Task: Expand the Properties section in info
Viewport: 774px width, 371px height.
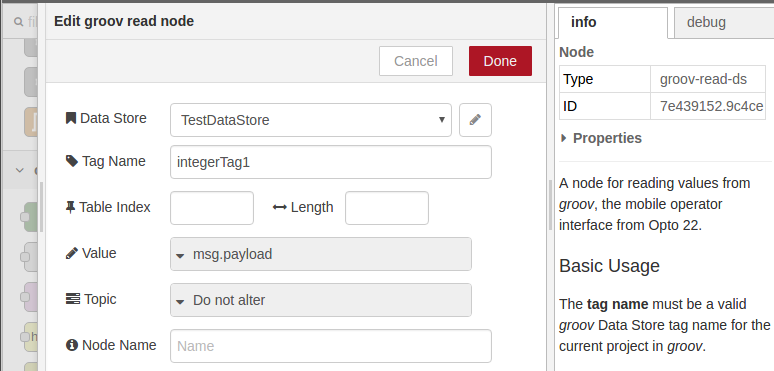Action: tap(601, 138)
